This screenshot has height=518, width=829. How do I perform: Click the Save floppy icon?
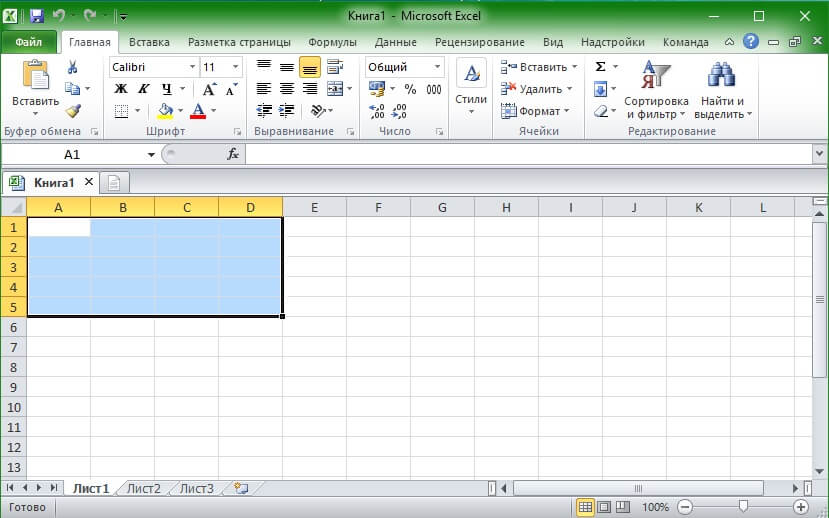[36, 16]
